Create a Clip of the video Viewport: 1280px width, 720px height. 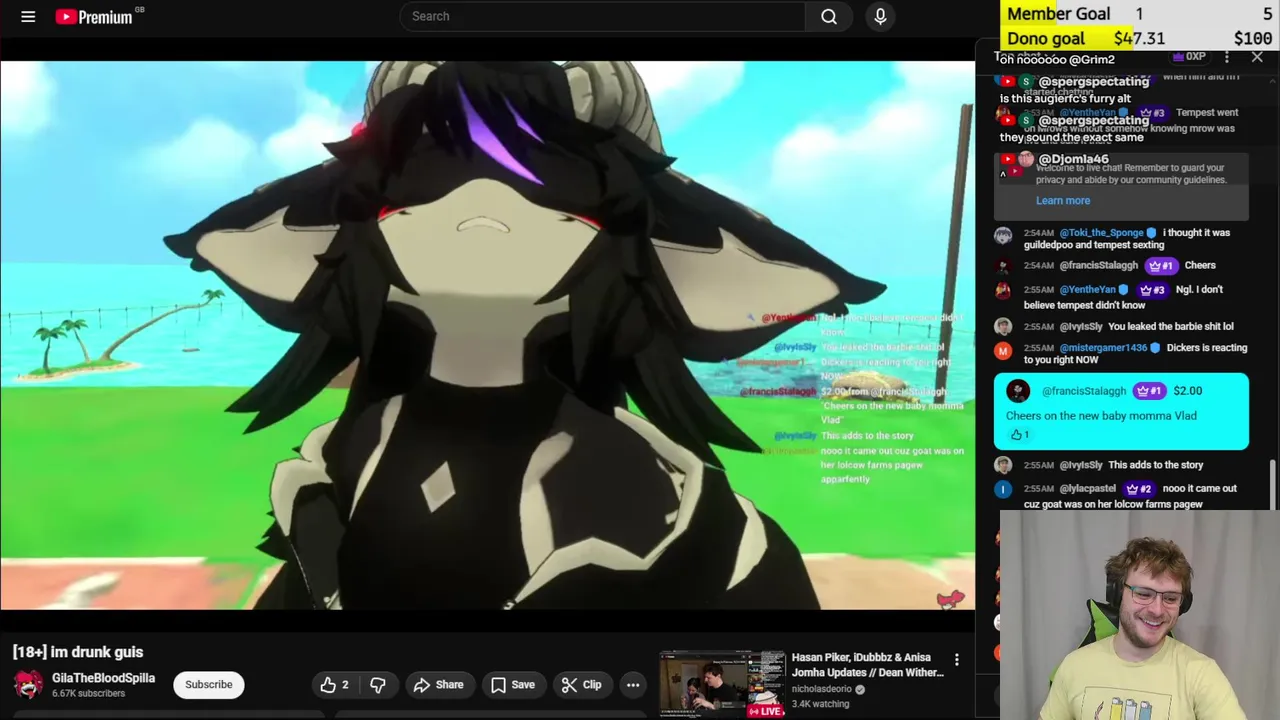click(x=581, y=685)
